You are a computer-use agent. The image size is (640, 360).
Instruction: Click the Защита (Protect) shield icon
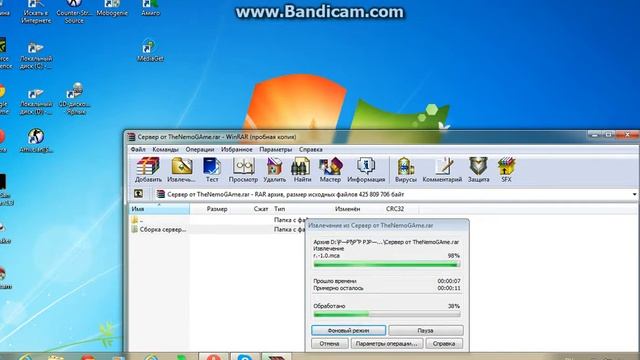click(478, 169)
